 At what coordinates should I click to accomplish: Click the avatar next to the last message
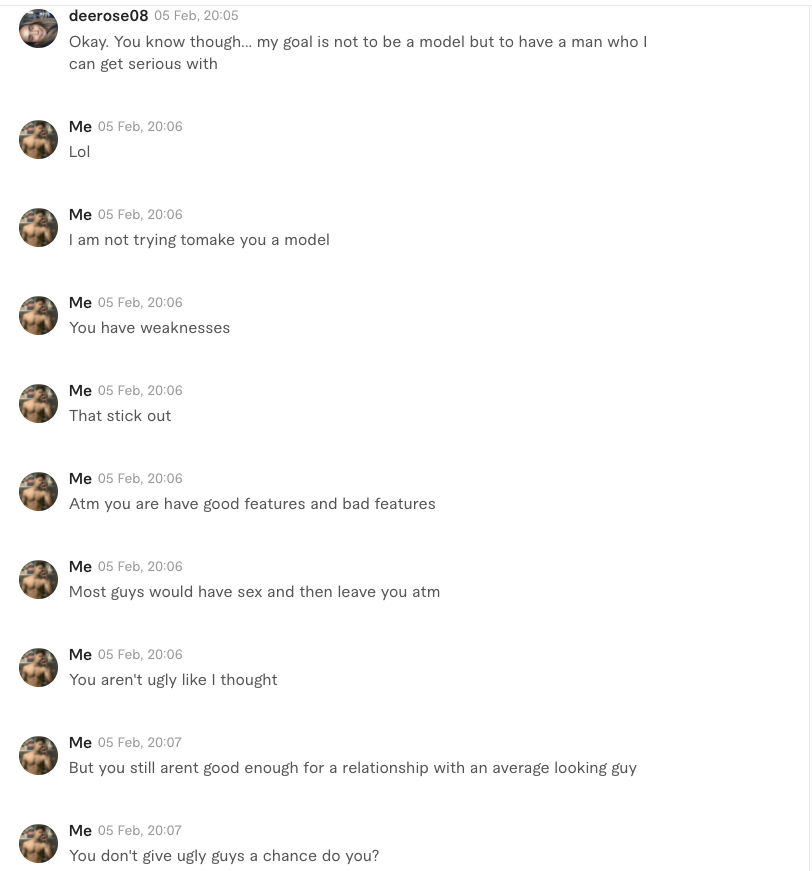tap(38, 843)
